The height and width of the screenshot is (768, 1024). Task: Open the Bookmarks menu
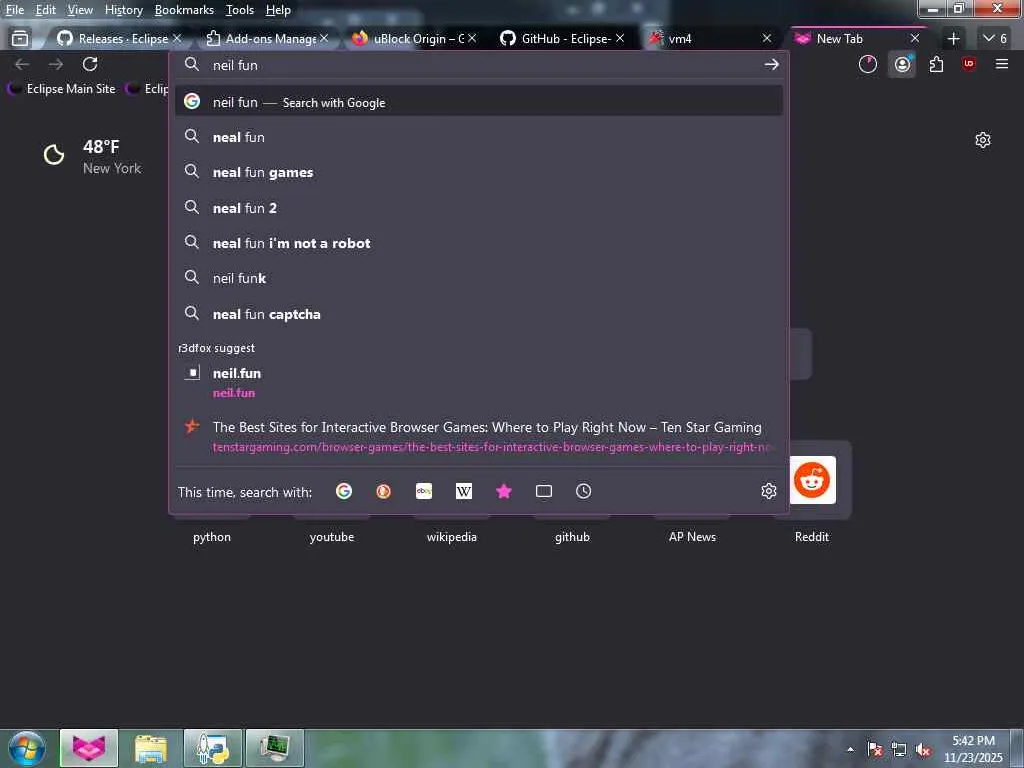click(184, 10)
